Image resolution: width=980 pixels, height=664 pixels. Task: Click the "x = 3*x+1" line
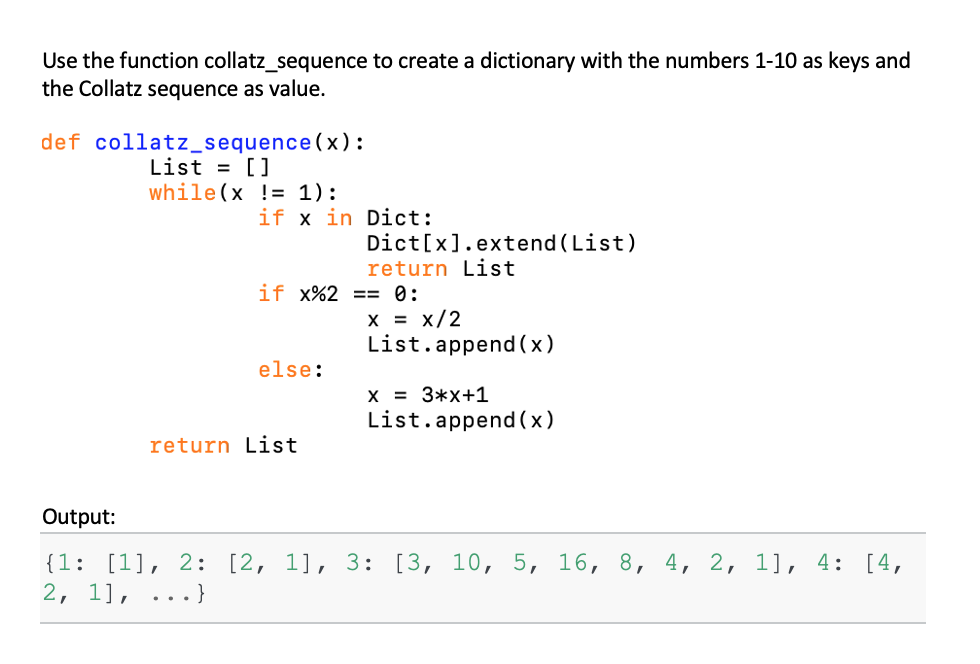[428, 395]
